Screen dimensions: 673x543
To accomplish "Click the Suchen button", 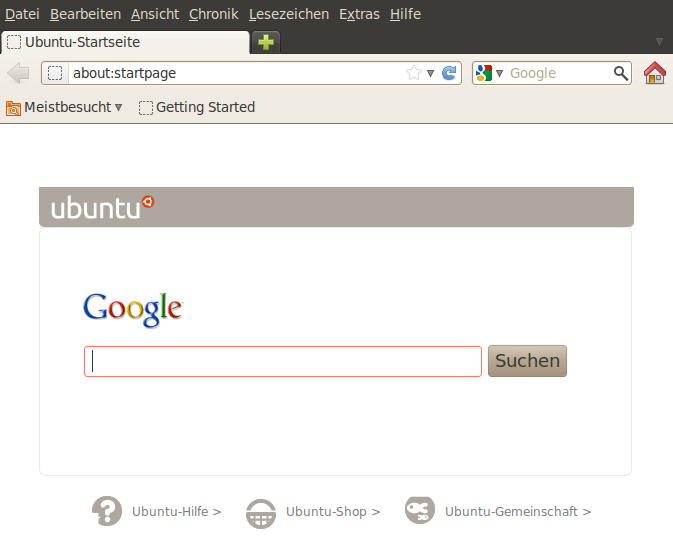I will [527, 361].
